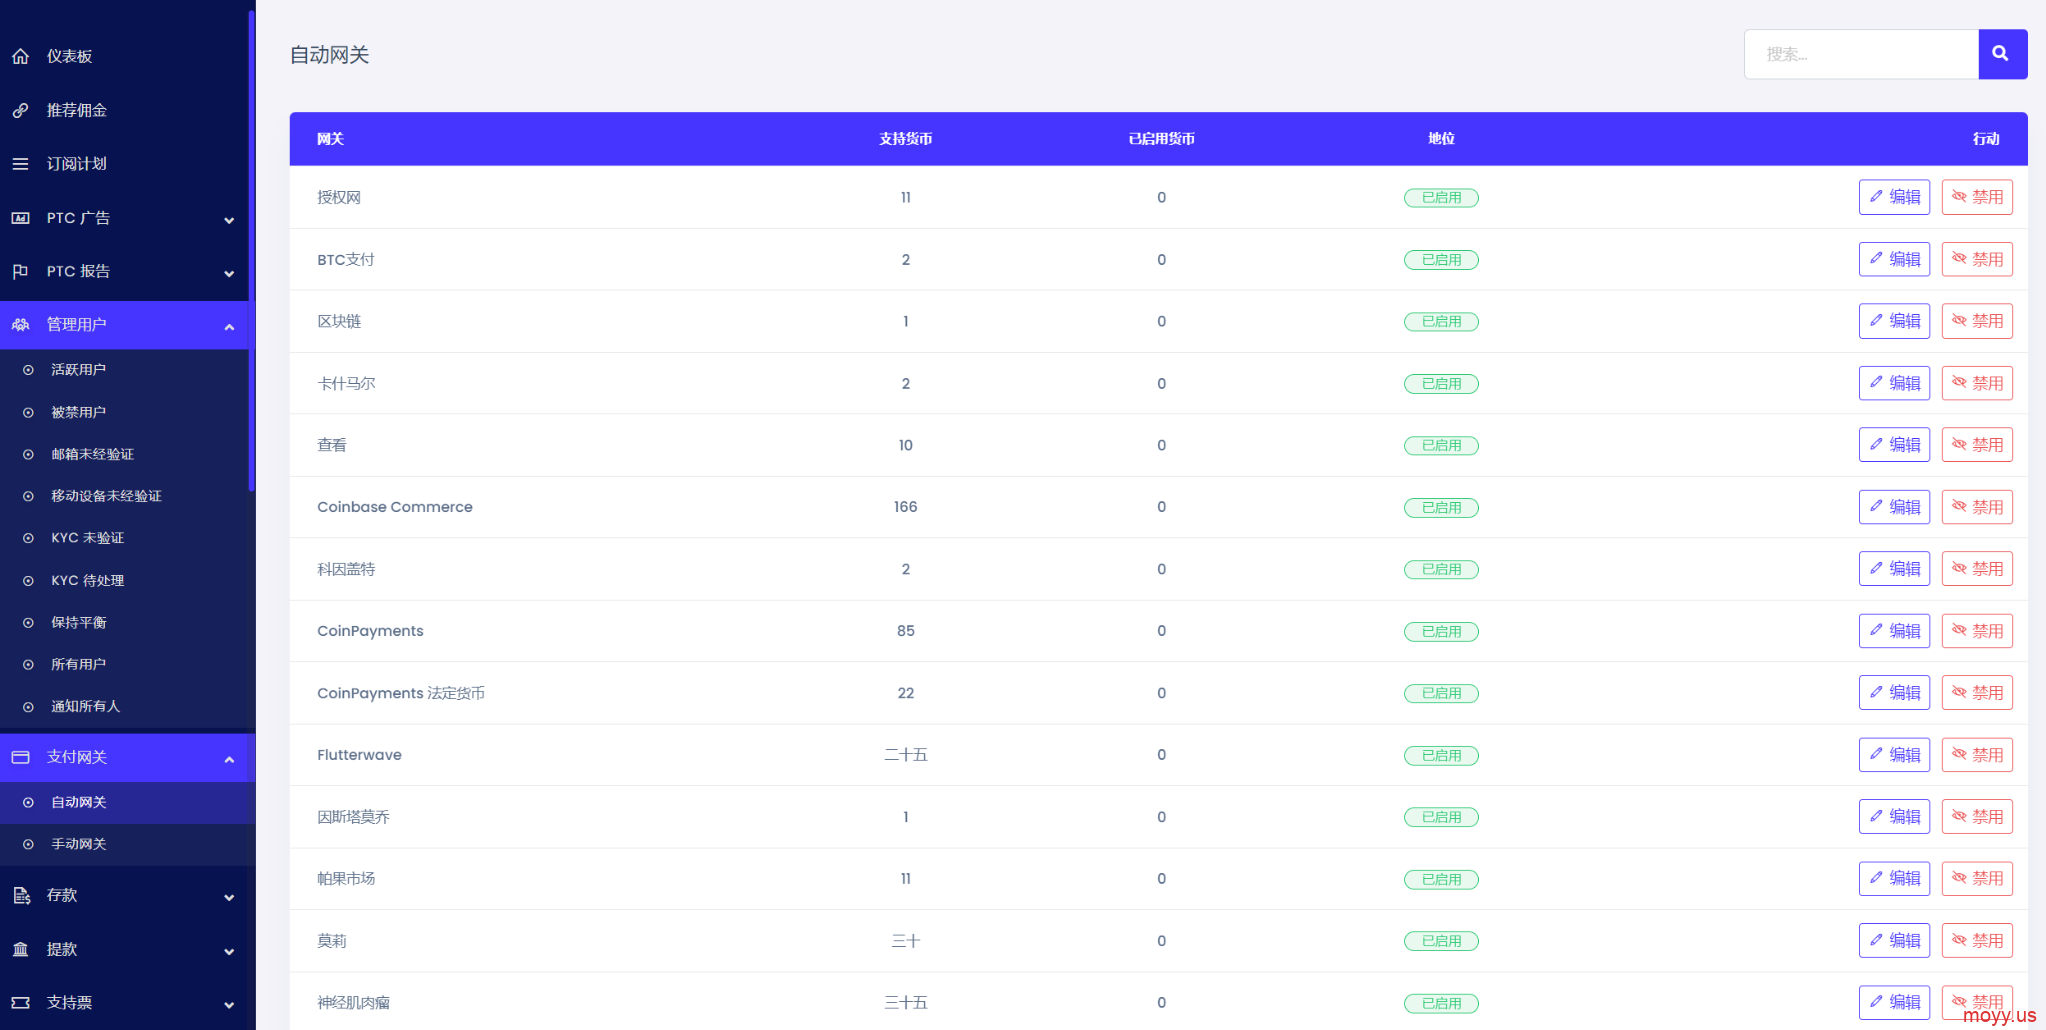
Task: Edit the BTC支付 gateway
Action: 1894,259
